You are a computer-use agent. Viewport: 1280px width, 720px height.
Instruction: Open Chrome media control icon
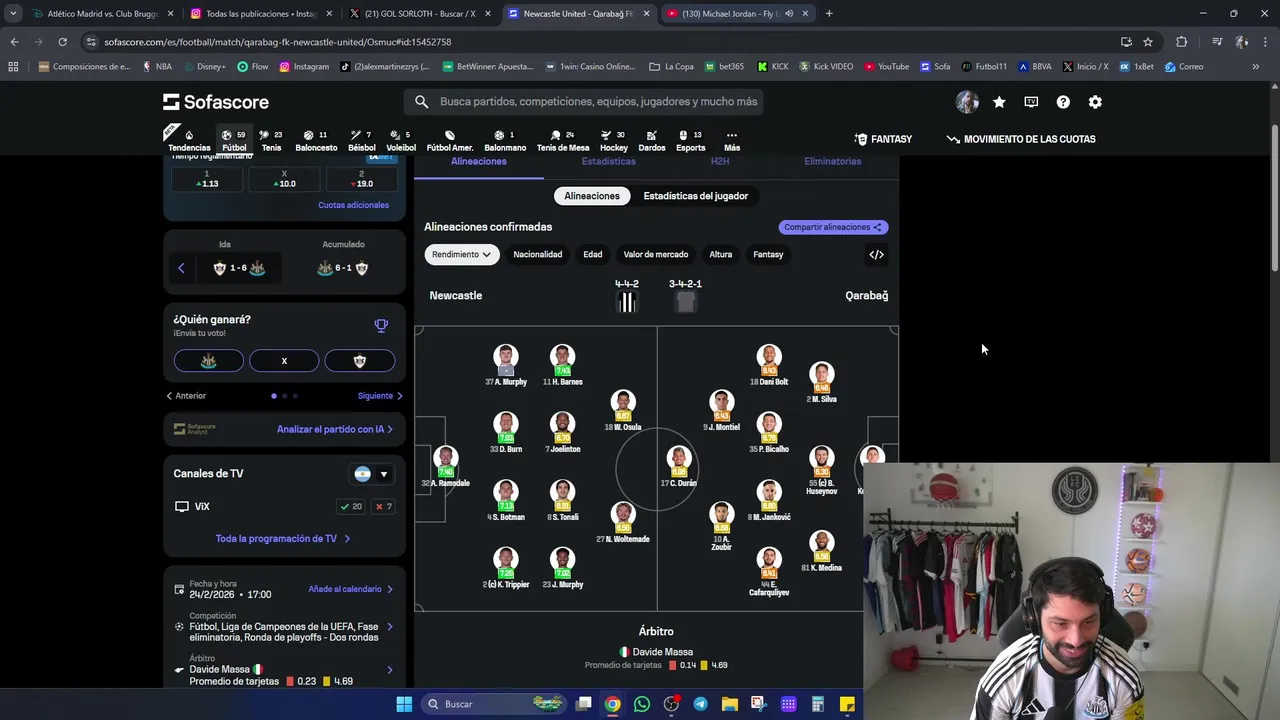(1216, 42)
